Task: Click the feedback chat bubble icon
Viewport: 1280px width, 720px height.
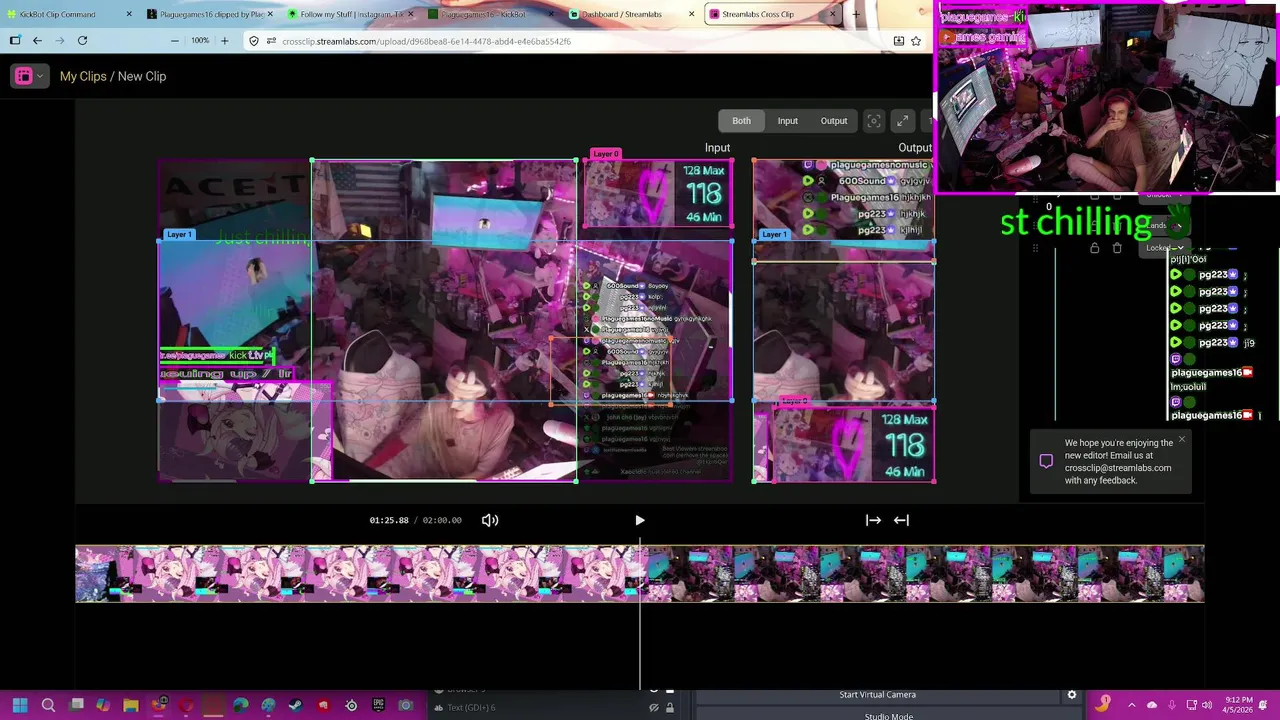Action: tap(1046, 461)
